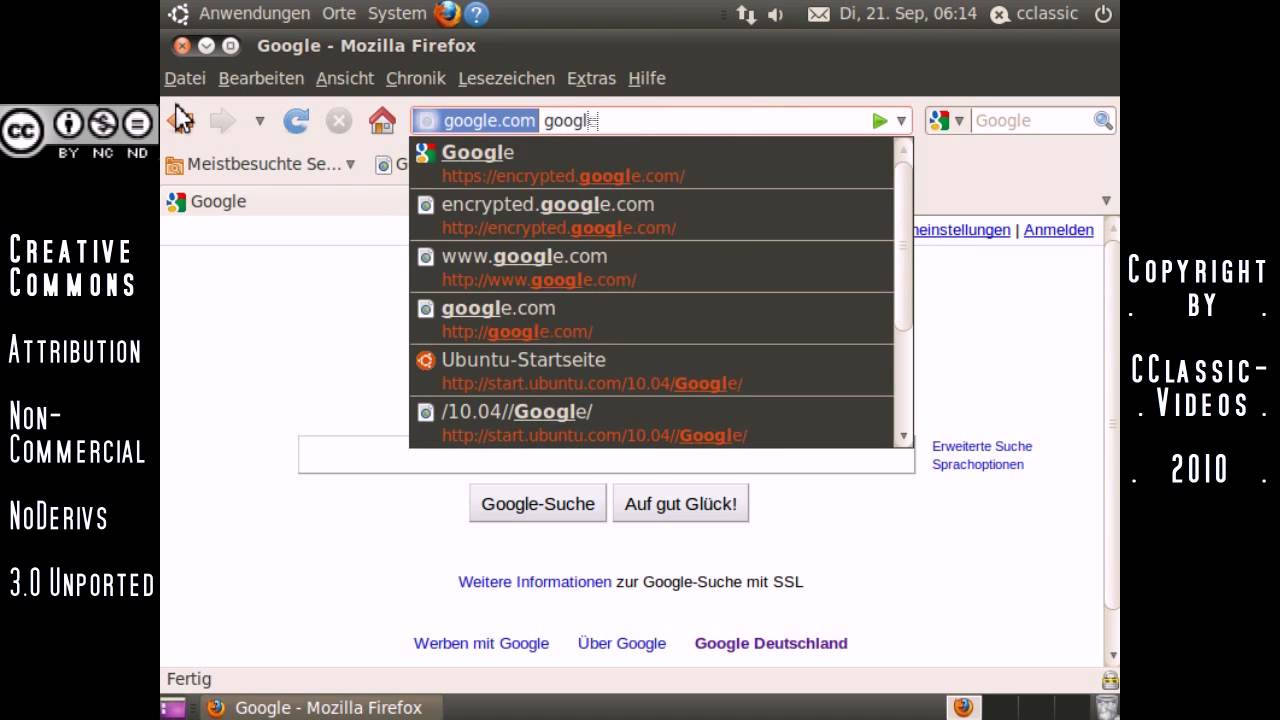Open the Google Deutschland link
This screenshot has height=720, width=1280.
pos(771,644)
